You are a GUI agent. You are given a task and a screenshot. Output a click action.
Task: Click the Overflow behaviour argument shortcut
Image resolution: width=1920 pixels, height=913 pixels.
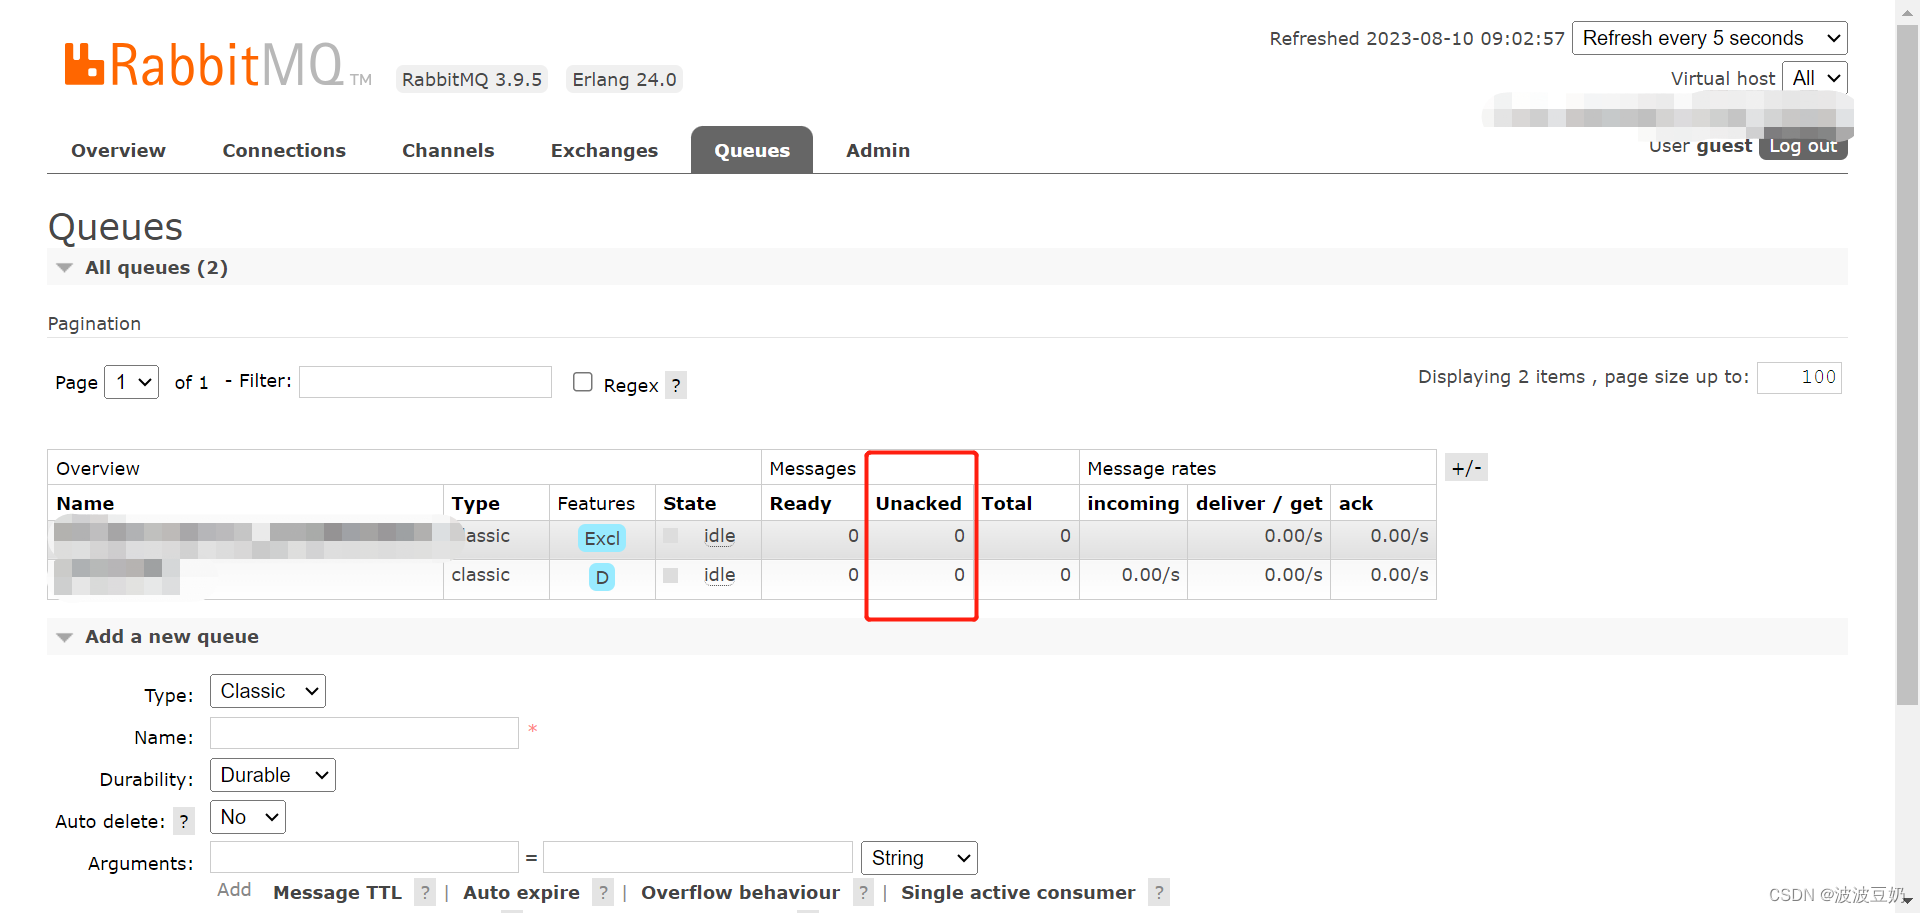click(740, 892)
